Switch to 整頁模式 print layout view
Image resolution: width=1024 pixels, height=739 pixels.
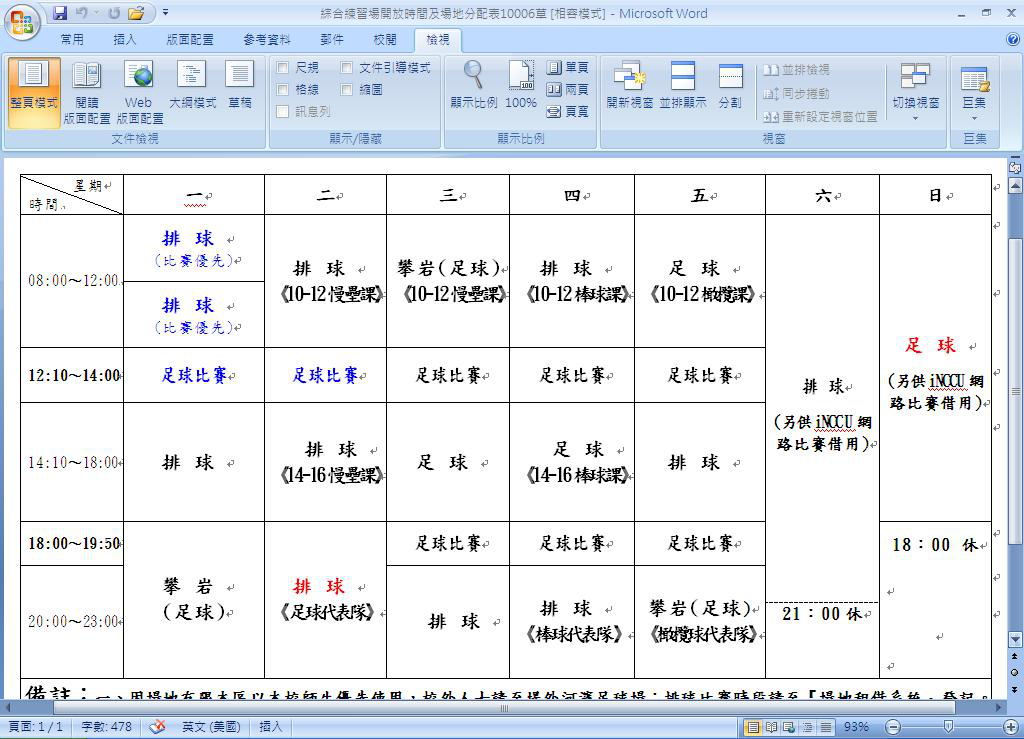pos(34,92)
